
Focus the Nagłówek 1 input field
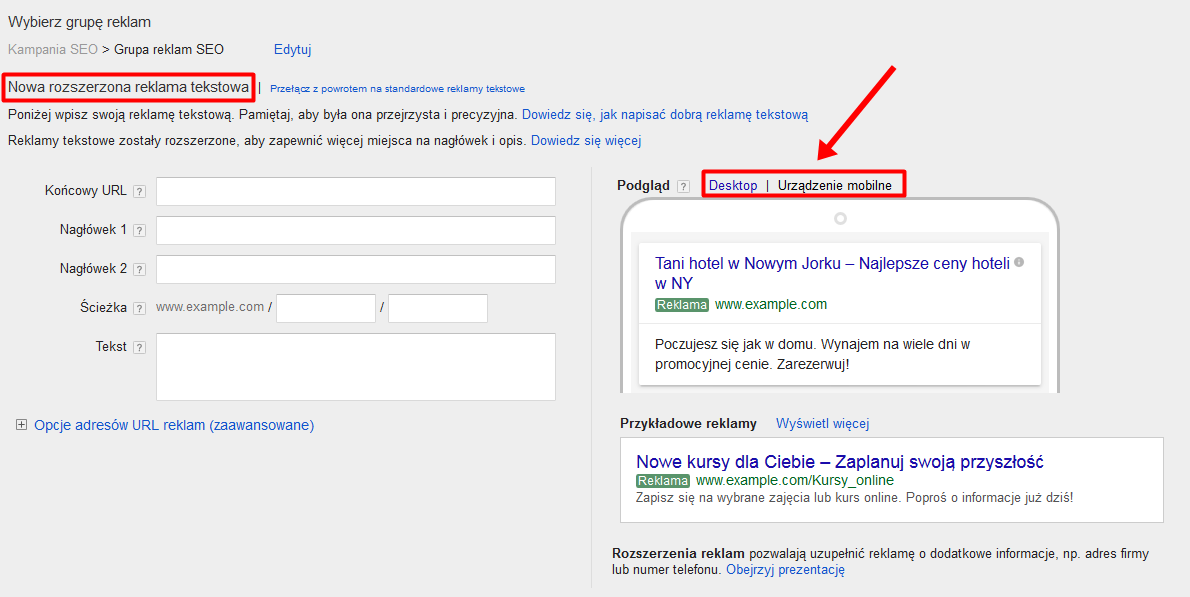[x=356, y=231]
